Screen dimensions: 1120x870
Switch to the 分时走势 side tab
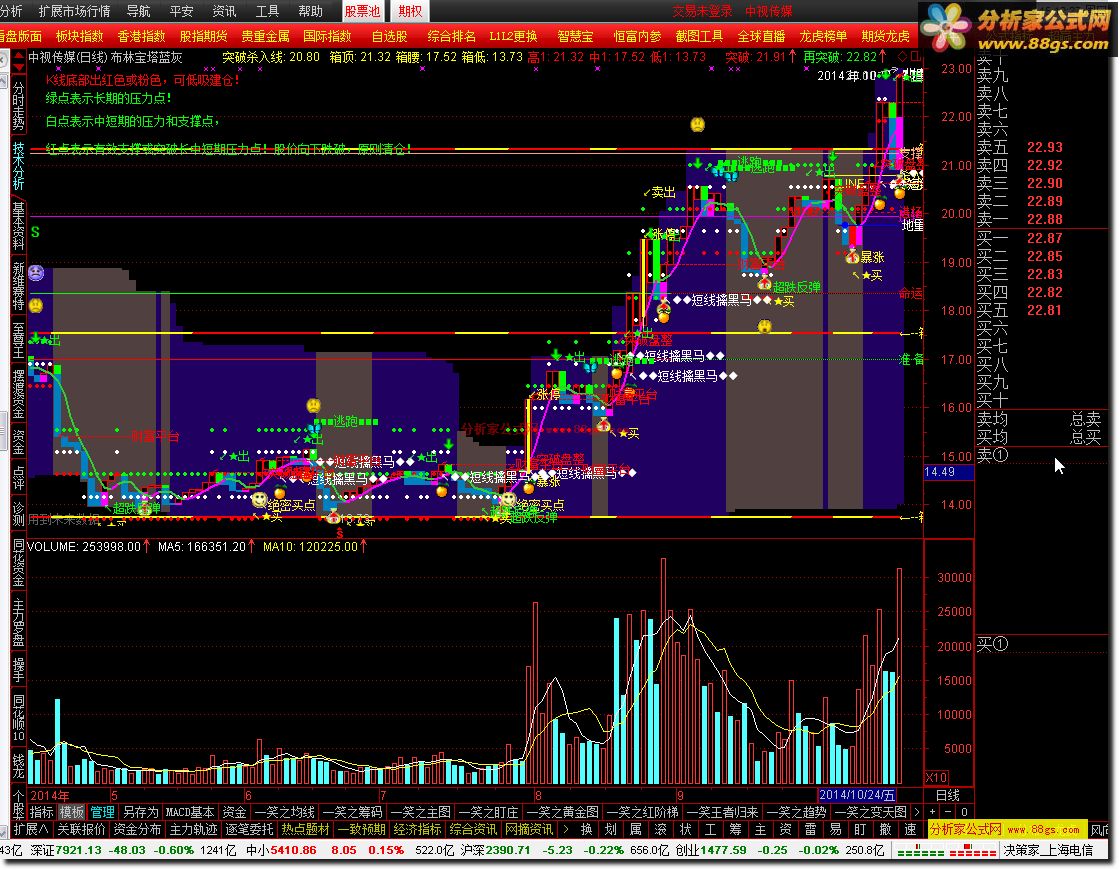point(18,106)
